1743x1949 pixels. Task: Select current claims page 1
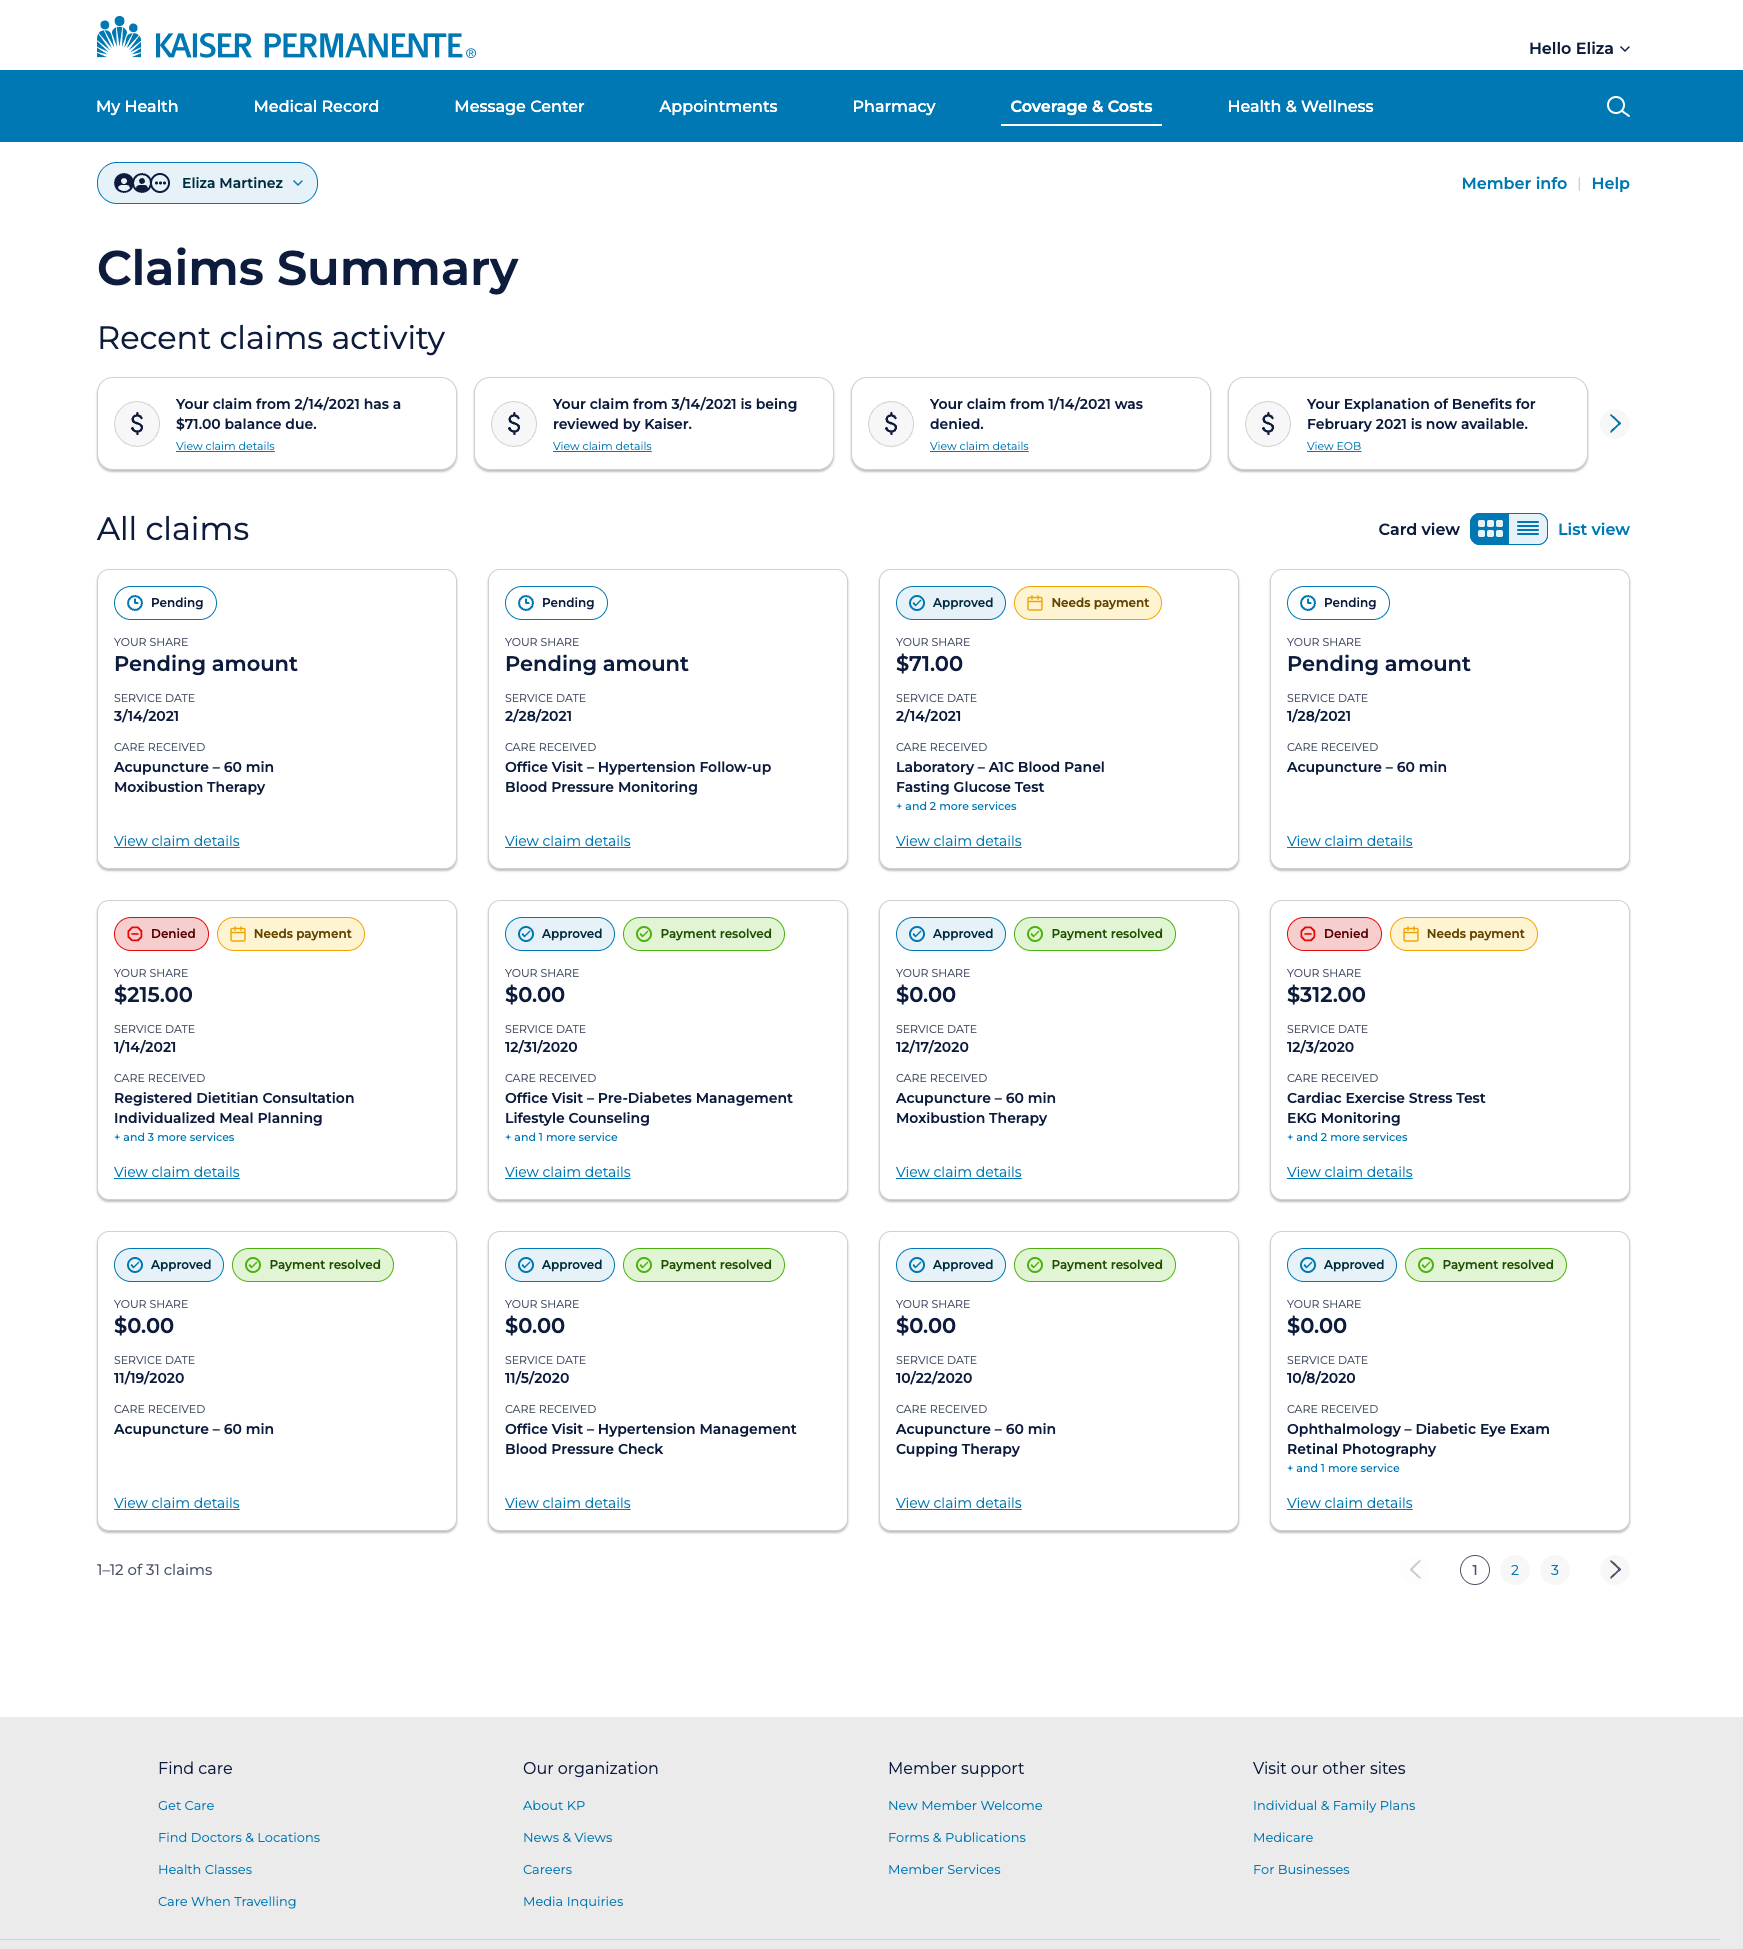click(1474, 1570)
